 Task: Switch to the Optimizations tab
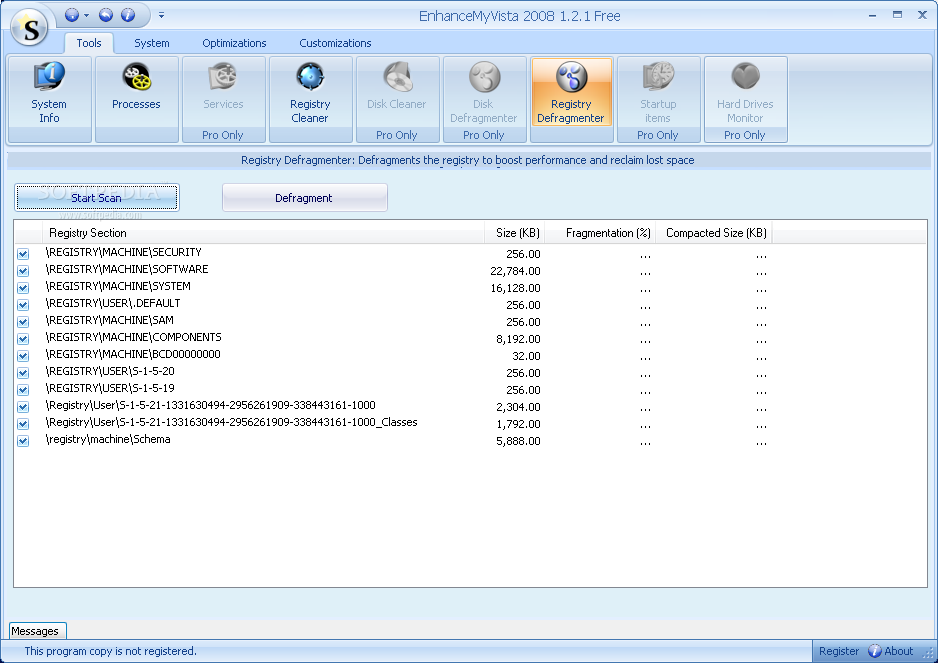[234, 43]
